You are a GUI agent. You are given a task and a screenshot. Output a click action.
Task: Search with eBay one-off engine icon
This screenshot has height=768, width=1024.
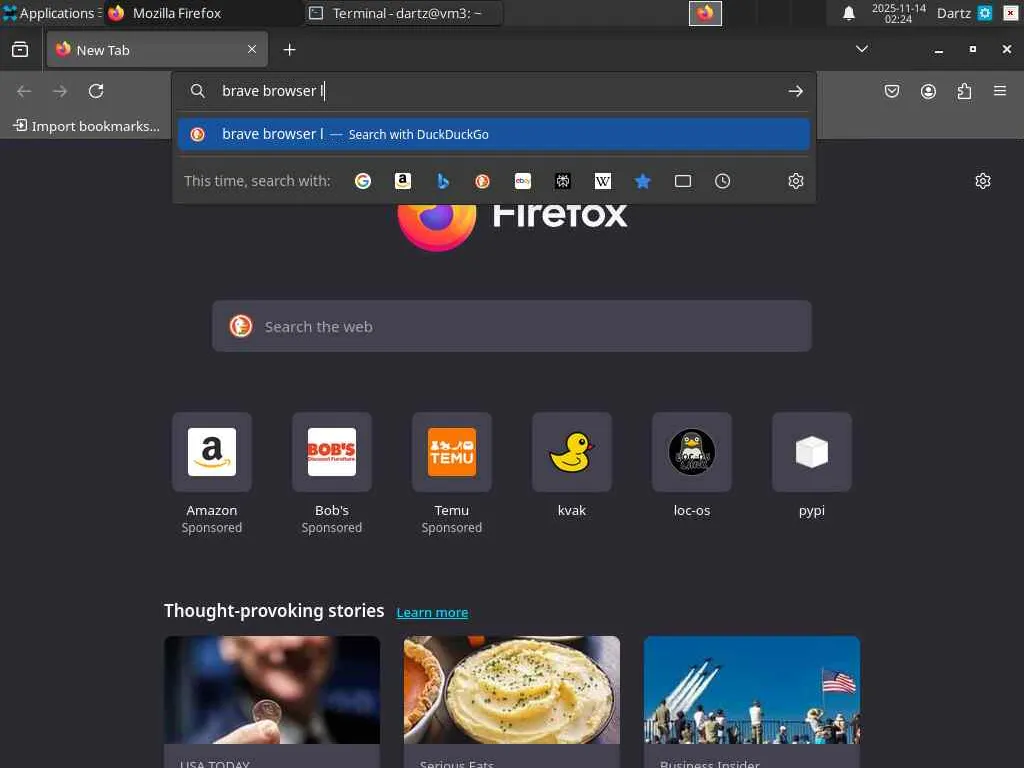(x=522, y=181)
